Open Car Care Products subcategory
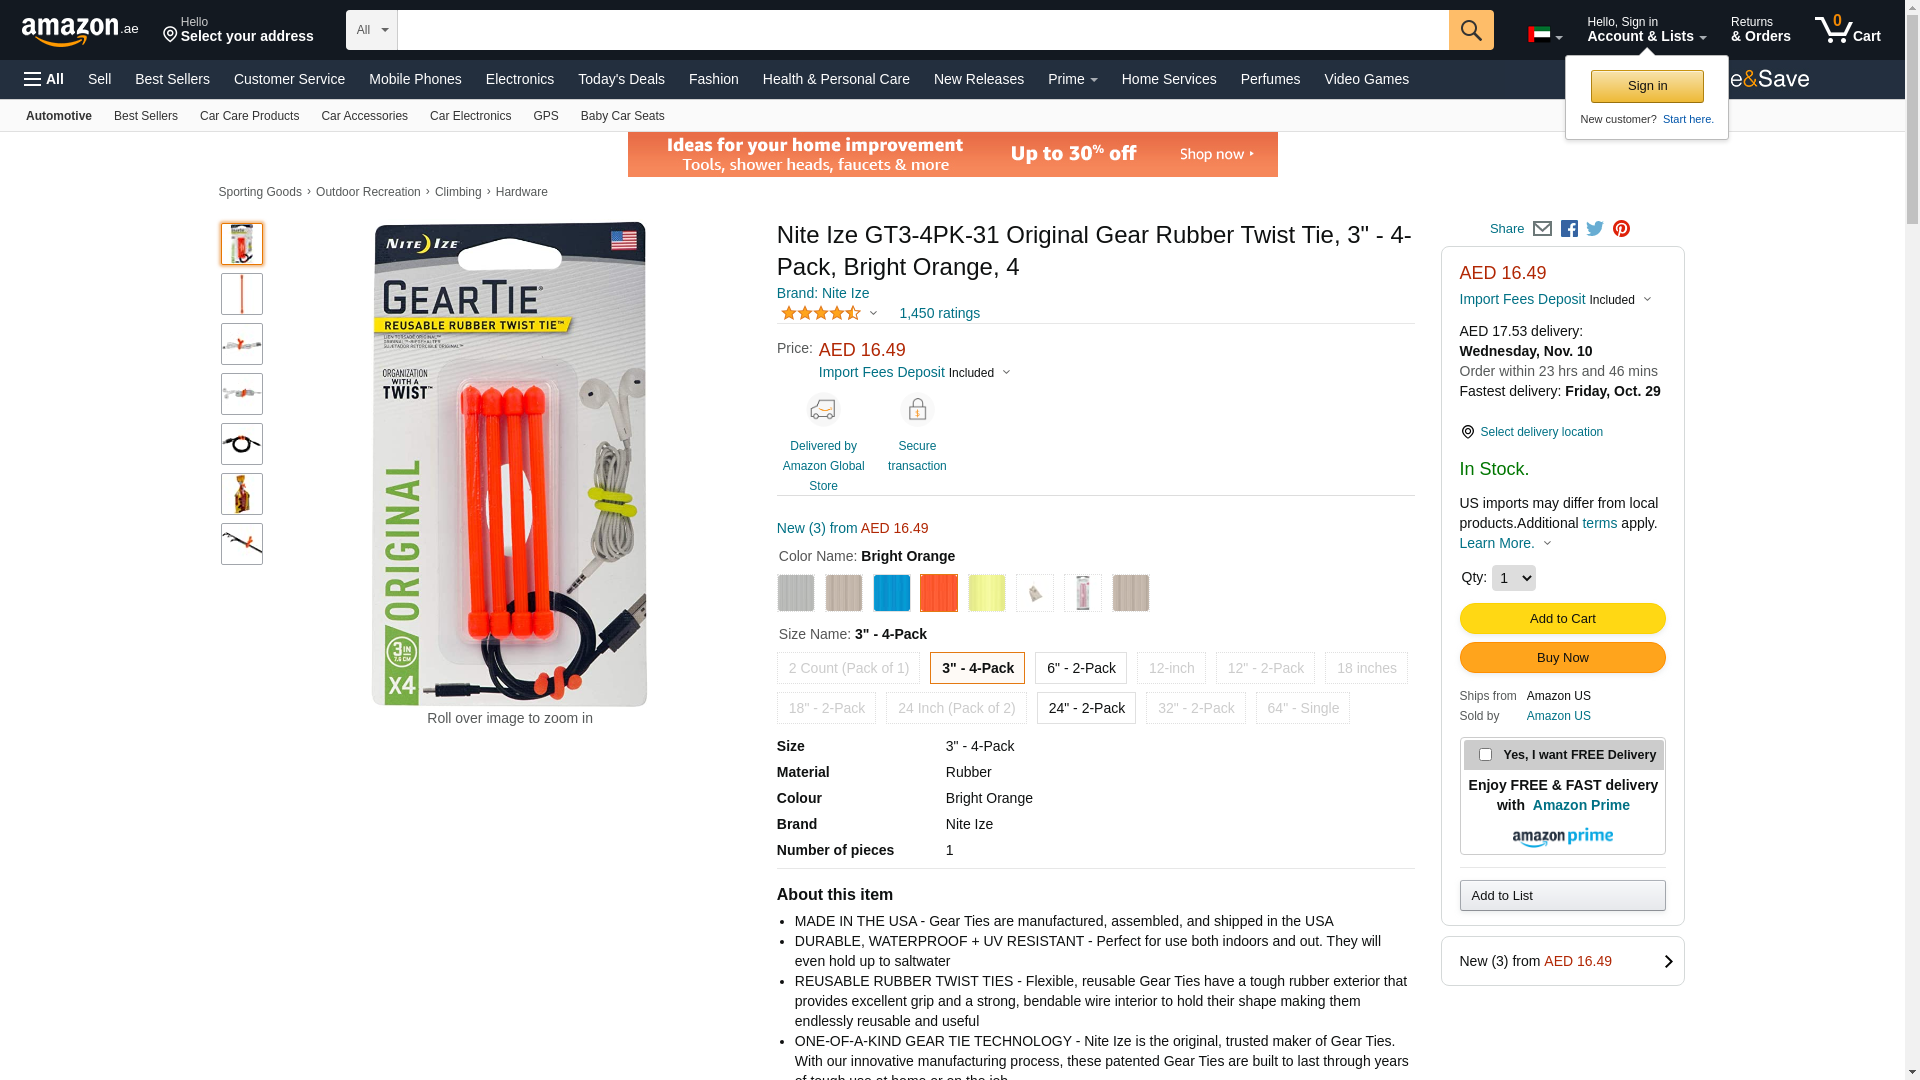Image resolution: width=1920 pixels, height=1080 pixels. pyautogui.click(x=249, y=116)
